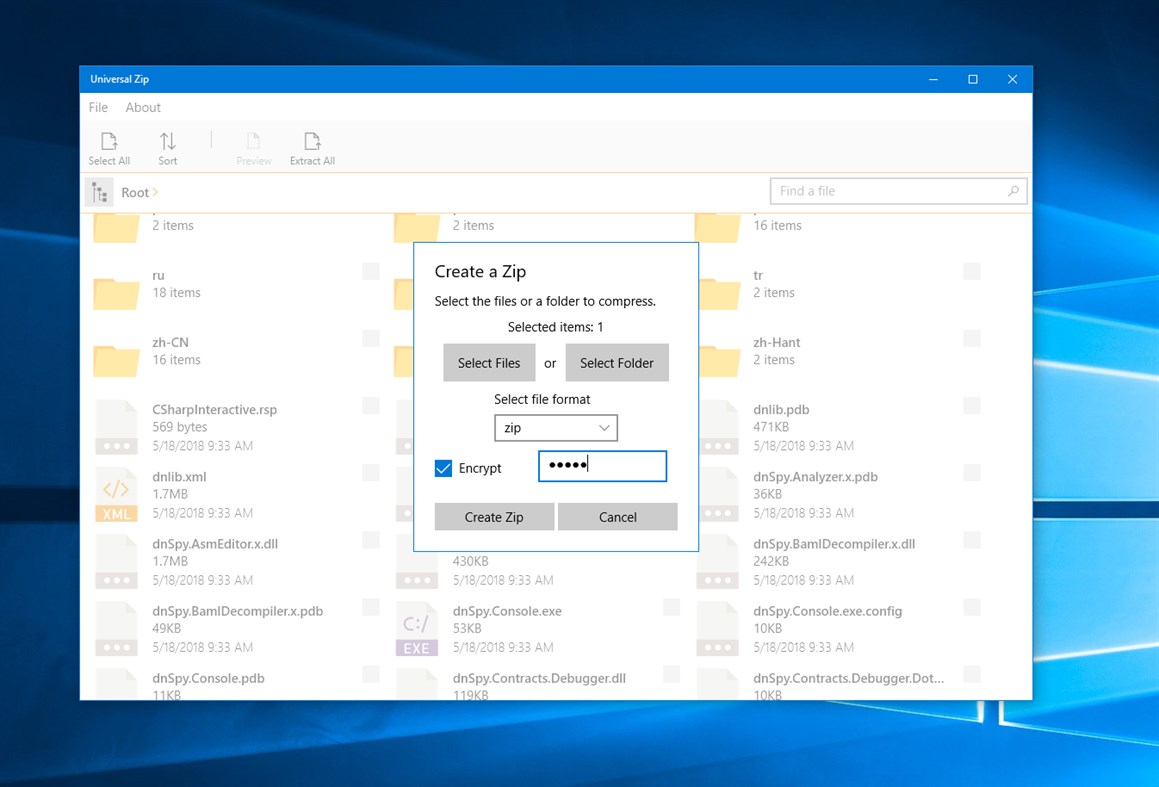This screenshot has width=1159, height=787.
Task: Open the File menu
Action: tap(97, 107)
